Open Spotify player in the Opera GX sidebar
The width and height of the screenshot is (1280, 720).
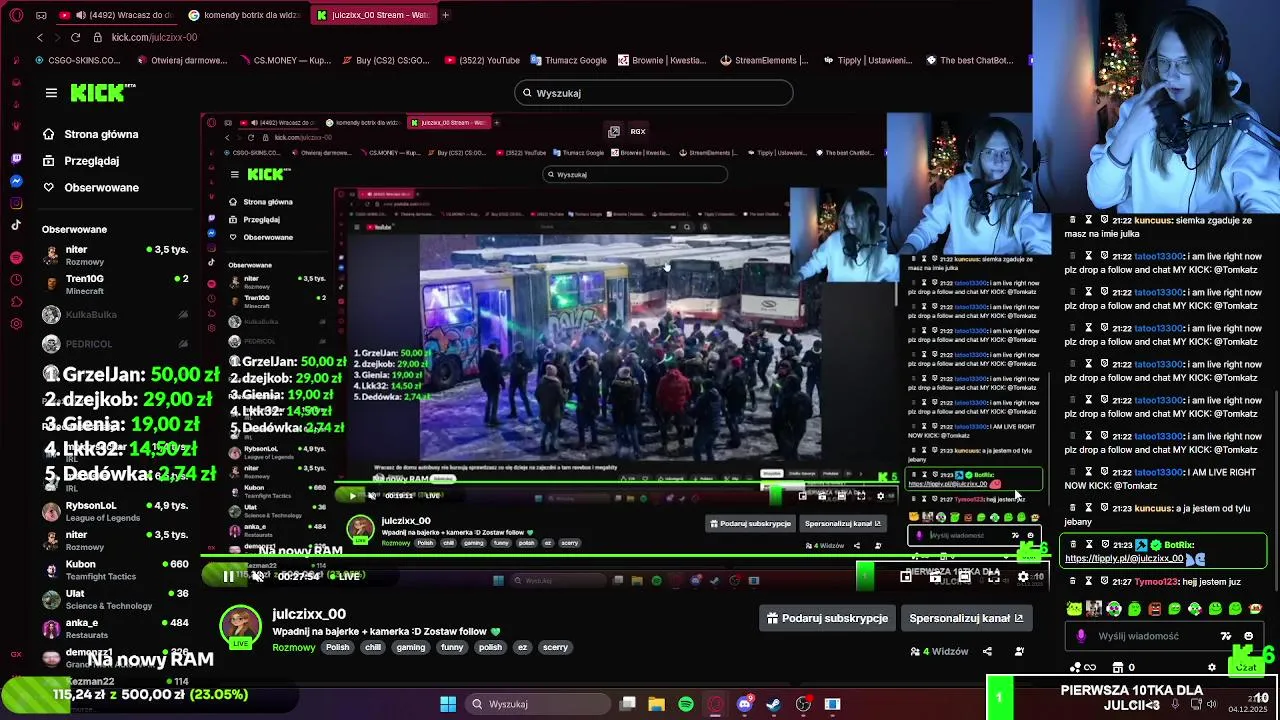(16, 258)
